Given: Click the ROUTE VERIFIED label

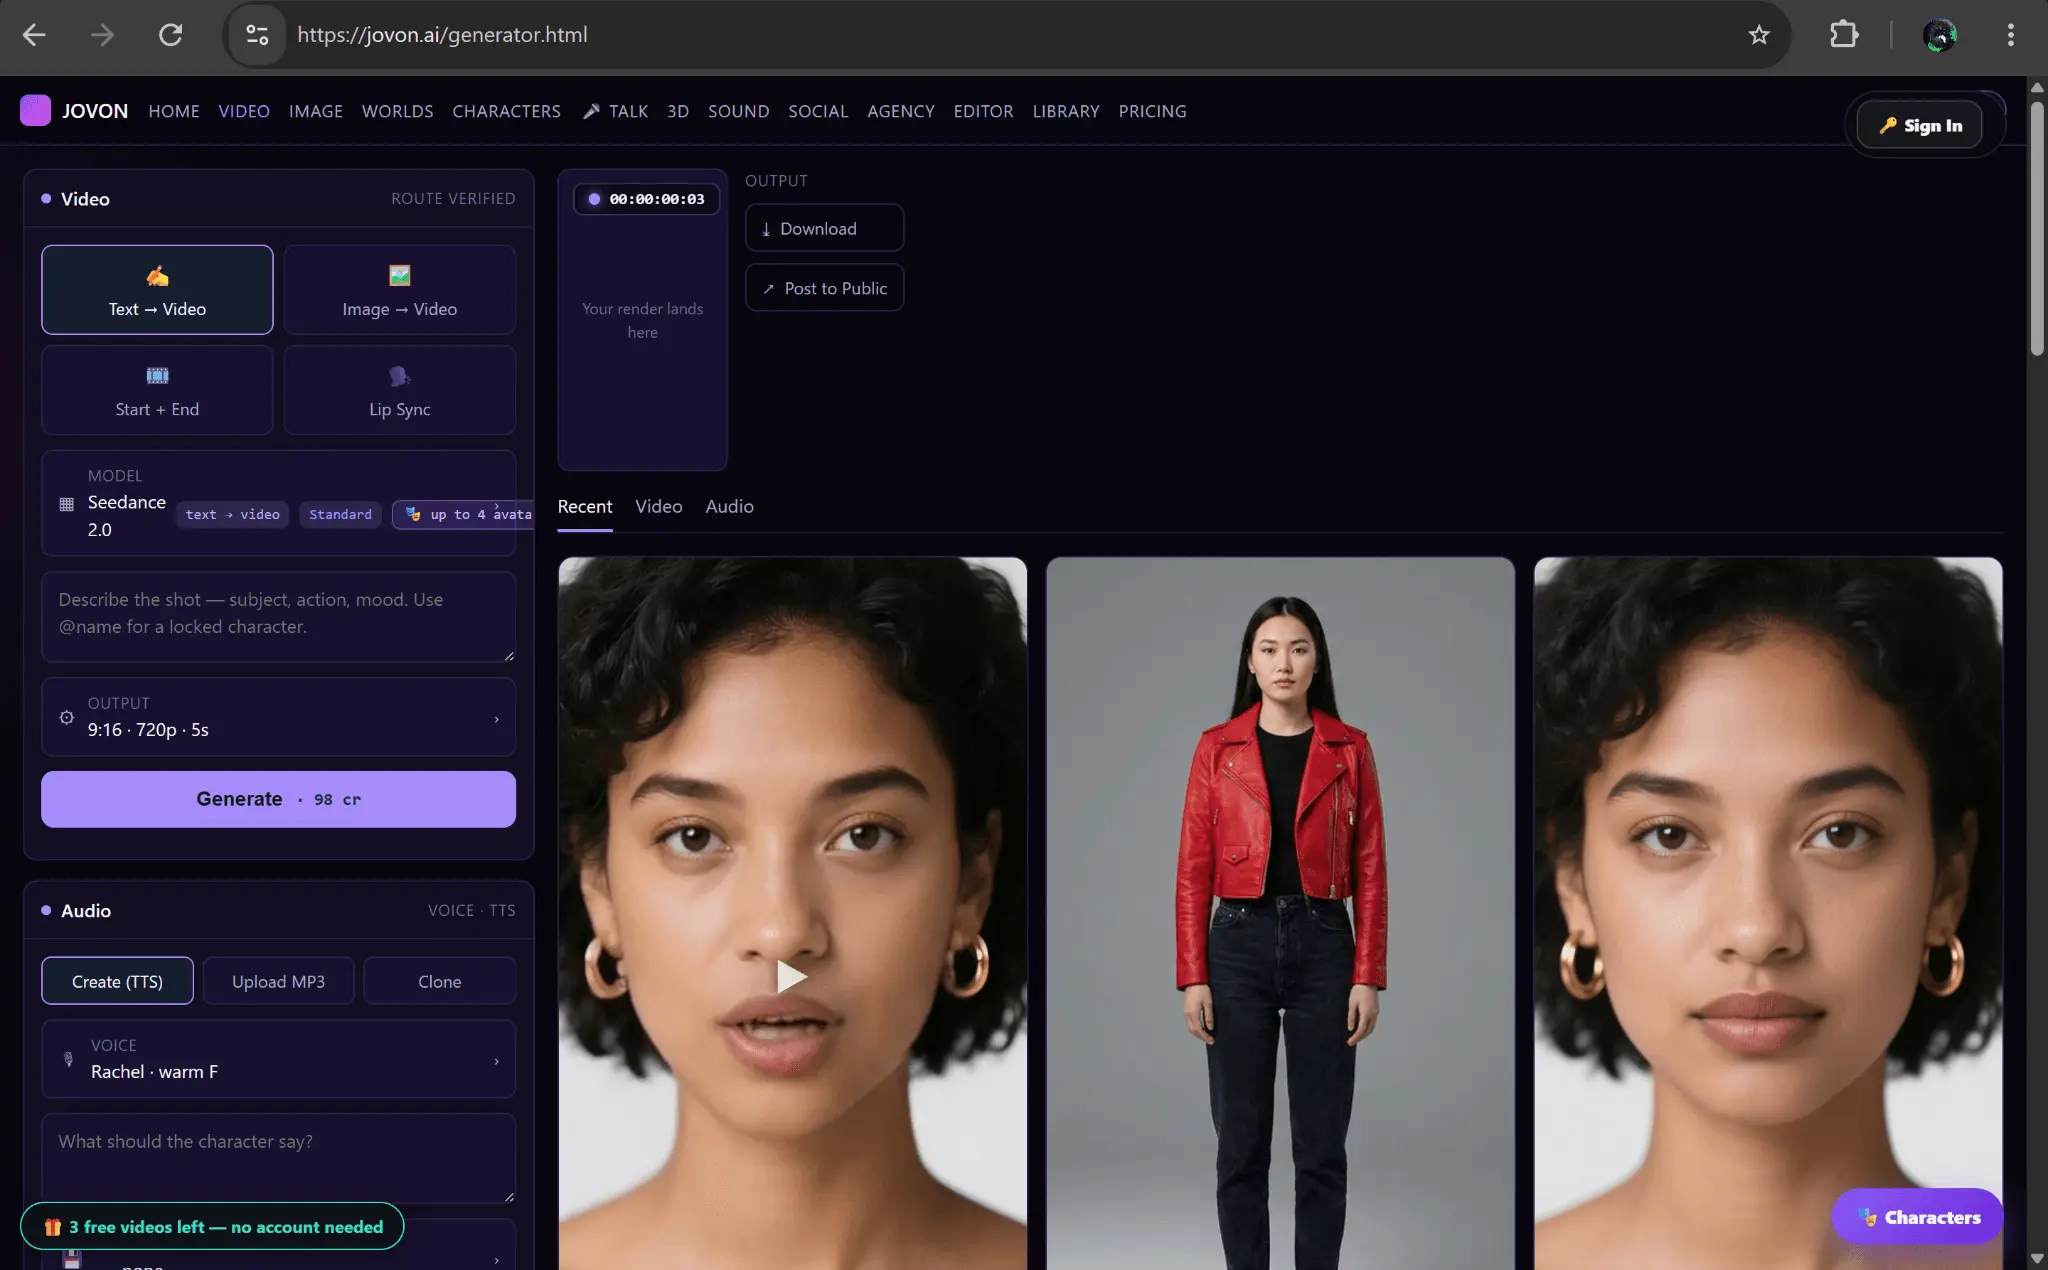Looking at the screenshot, I should pos(453,199).
